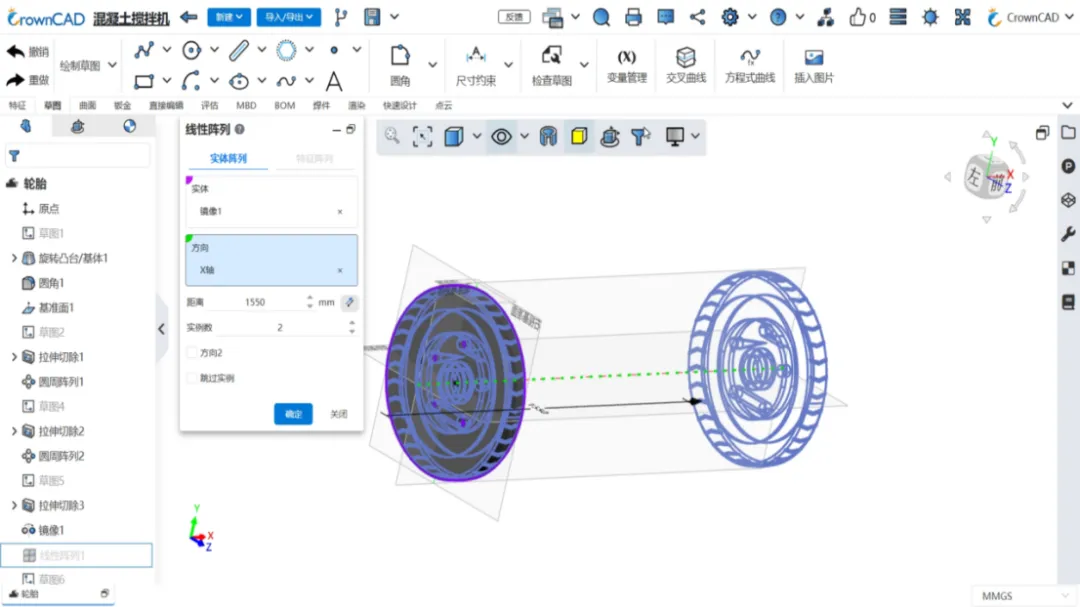Enable the 跳过实例 checkbox

tap(192, 378)
